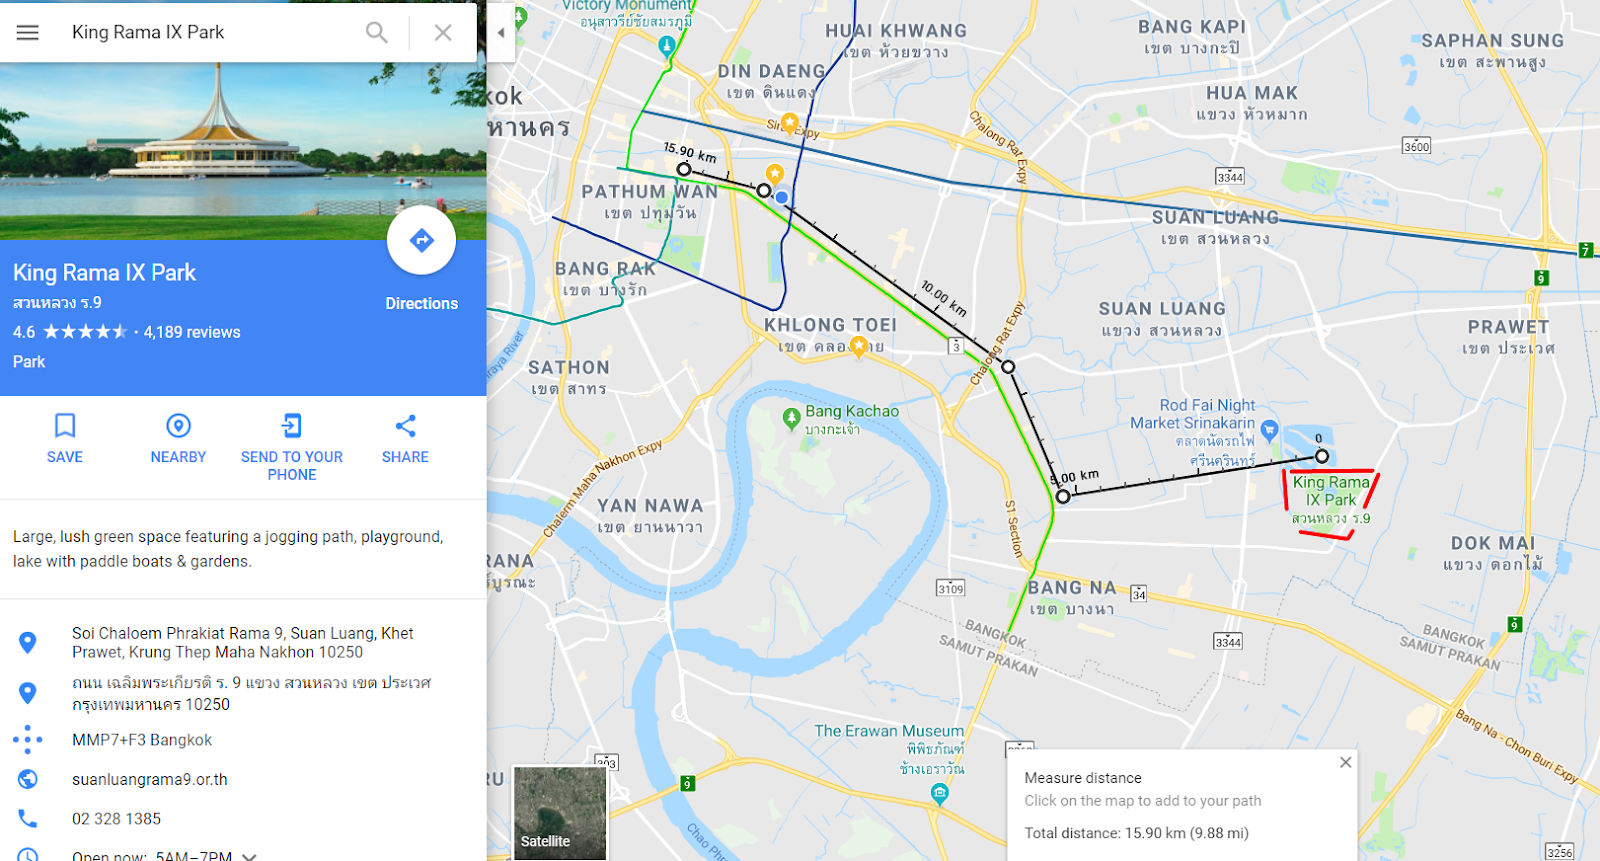
Task: Click the search magnifier icon
Action: (377, 32)
